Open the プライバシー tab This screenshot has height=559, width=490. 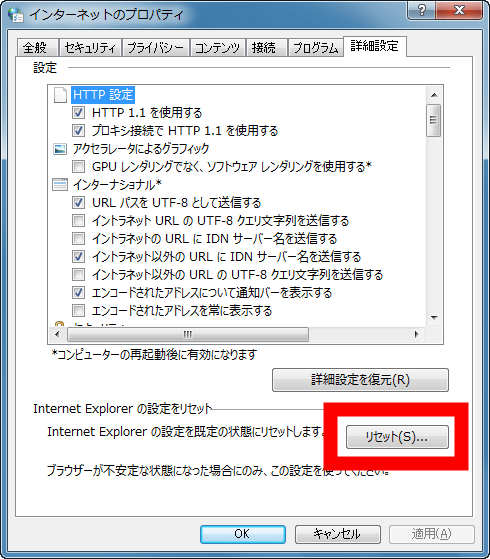click(x=155, y=47)
